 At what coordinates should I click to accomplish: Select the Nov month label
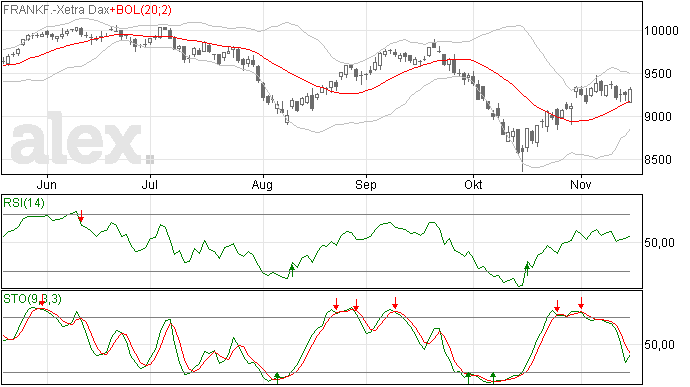coord(580,184)
